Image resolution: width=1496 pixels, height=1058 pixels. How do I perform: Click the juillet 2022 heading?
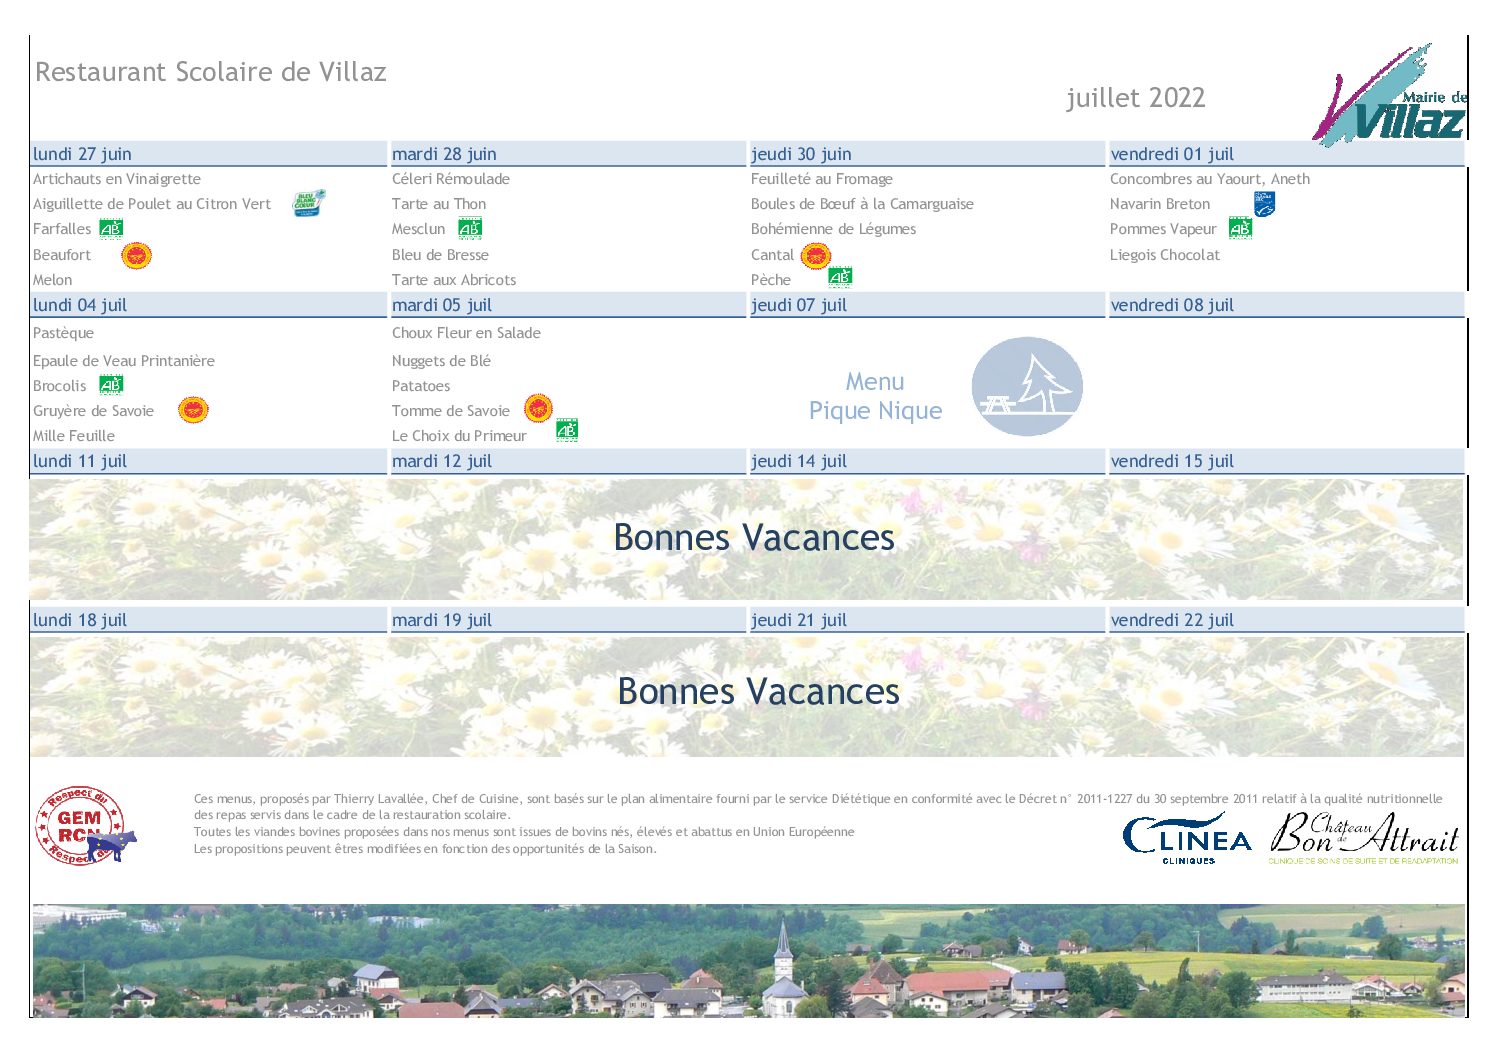coord(1136,98)
